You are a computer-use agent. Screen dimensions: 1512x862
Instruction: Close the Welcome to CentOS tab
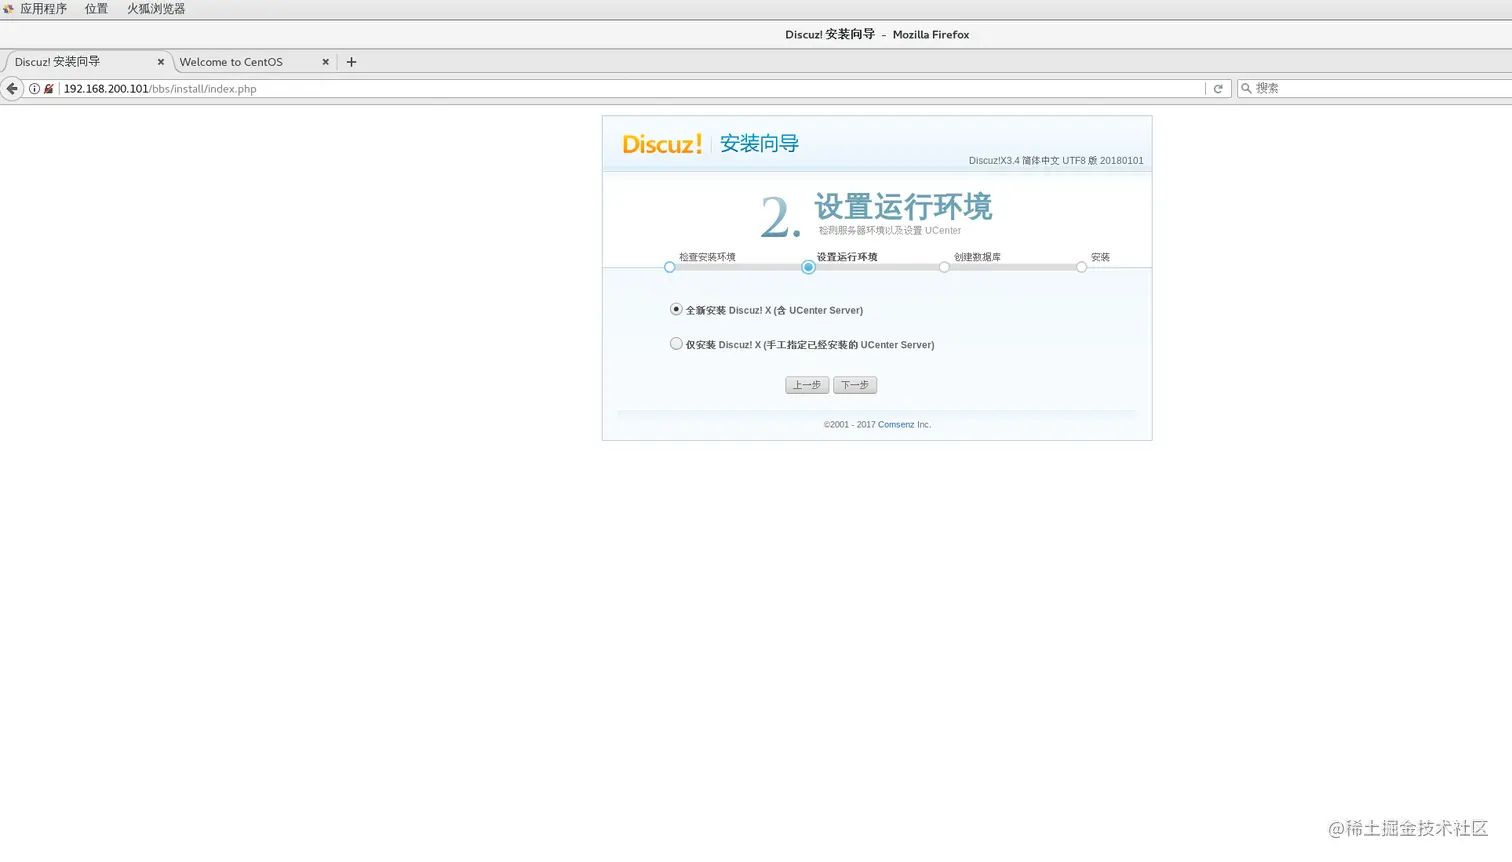coord(325,62)
